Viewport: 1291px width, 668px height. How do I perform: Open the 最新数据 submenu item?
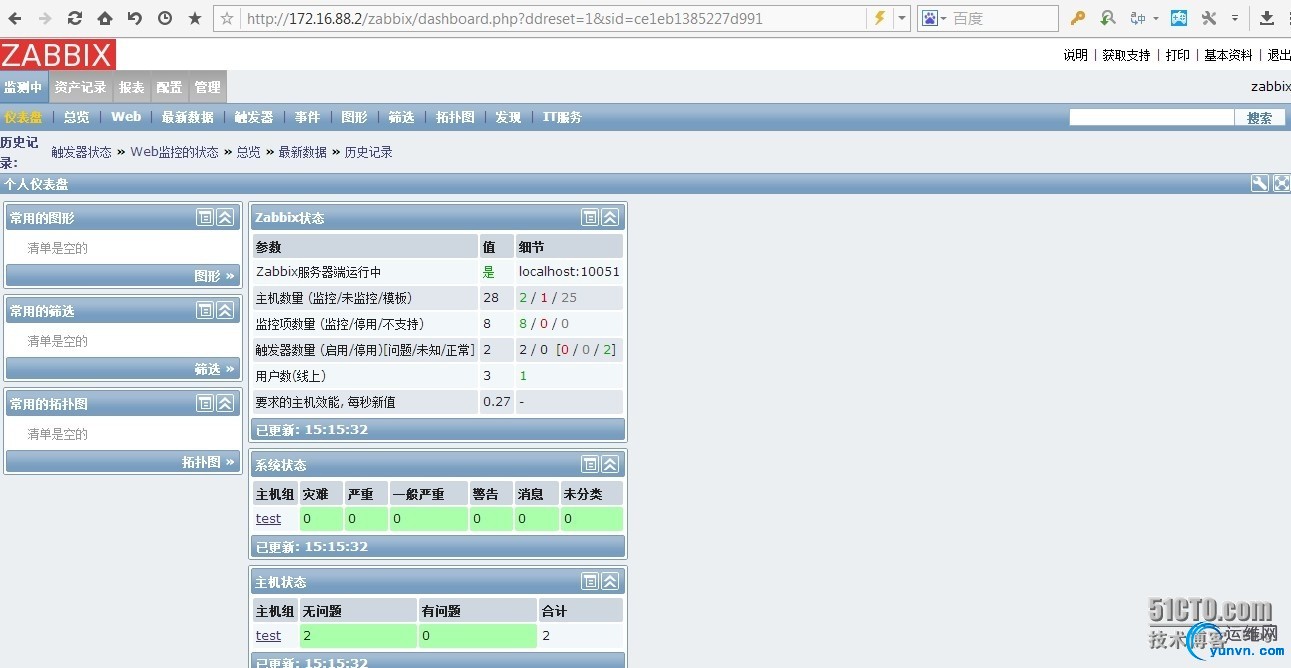click(187, 117)
